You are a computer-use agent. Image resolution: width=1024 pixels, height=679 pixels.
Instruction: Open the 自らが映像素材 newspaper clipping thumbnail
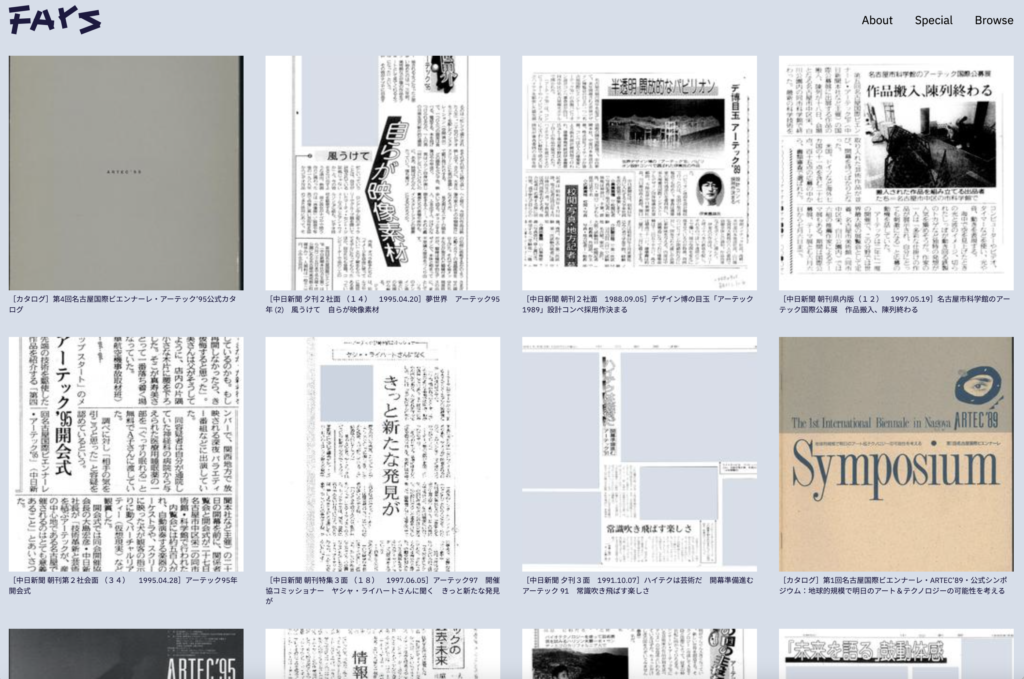(x=382, y=172)
